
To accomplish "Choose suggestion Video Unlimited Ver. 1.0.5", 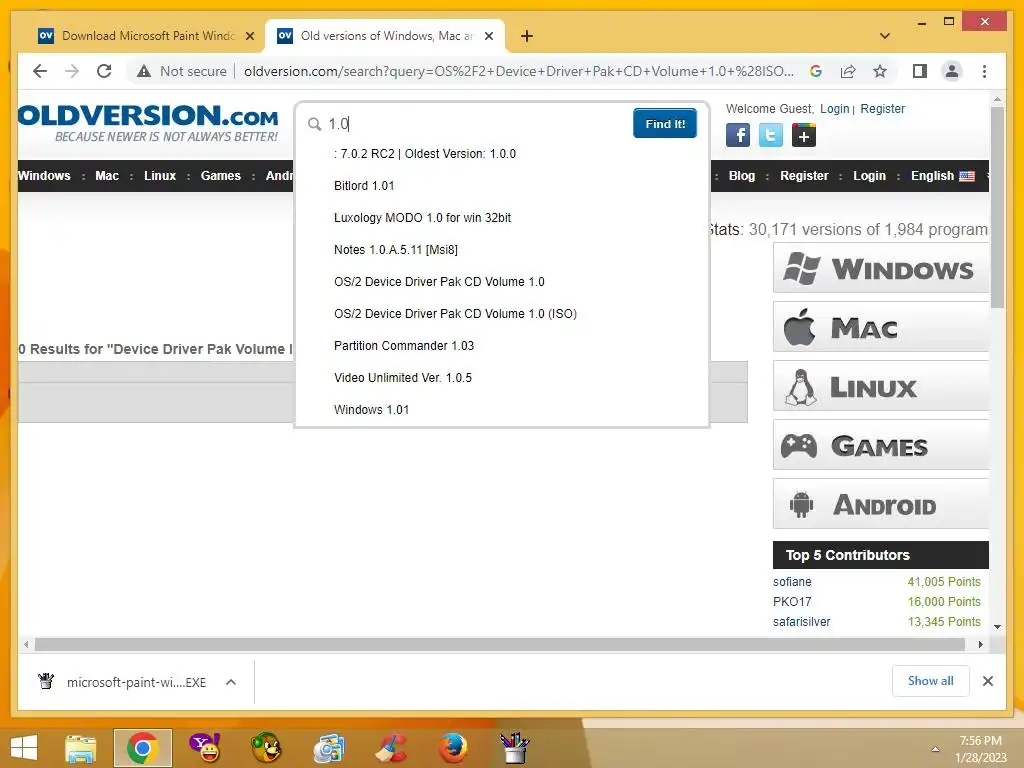I will (402, 377).
